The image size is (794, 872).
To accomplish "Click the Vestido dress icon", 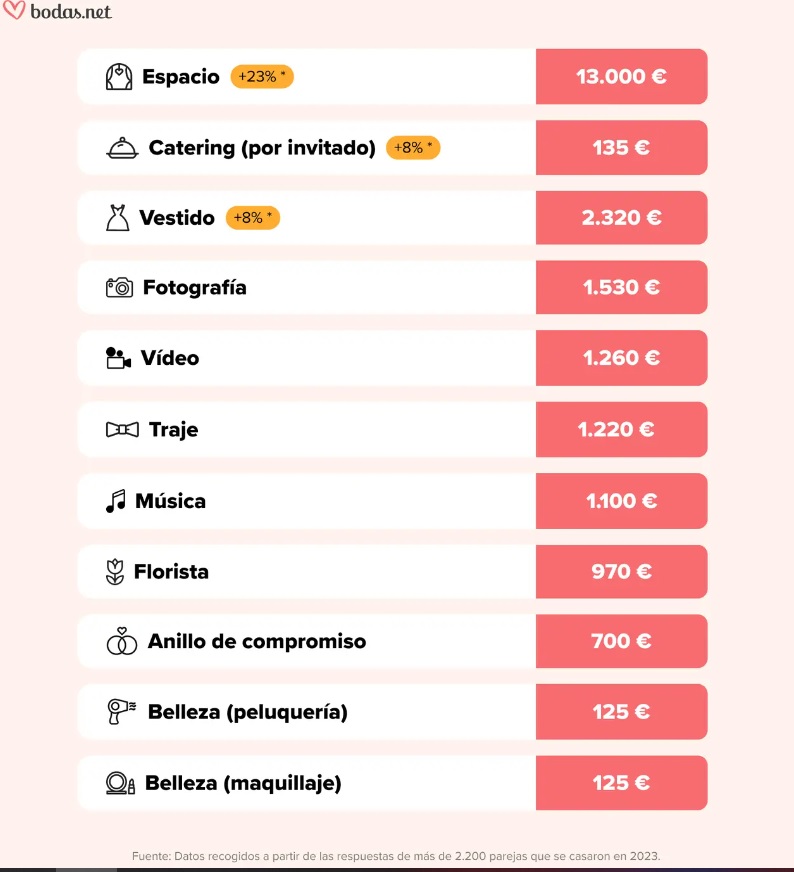I will (x=117, y=218).
